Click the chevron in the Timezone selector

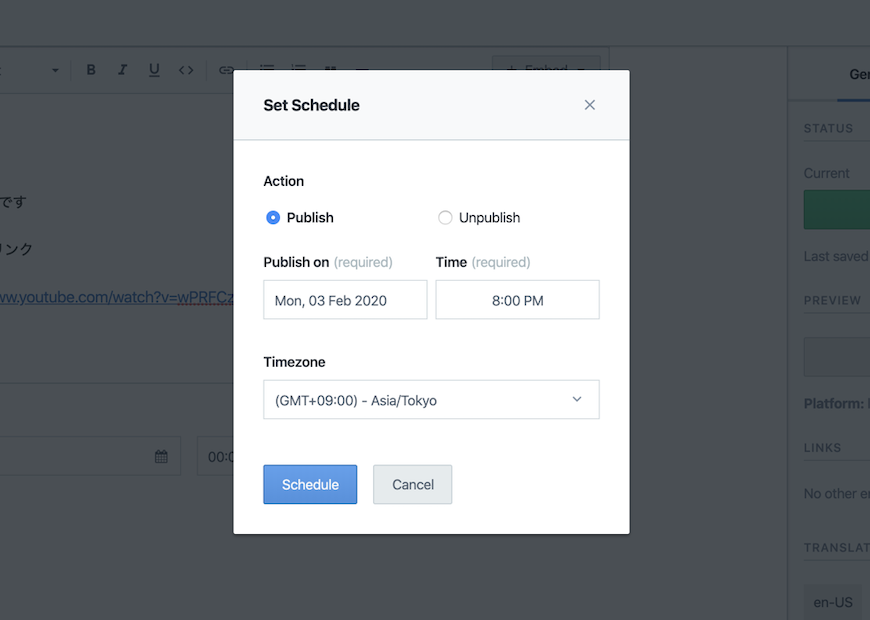[577, 399]
